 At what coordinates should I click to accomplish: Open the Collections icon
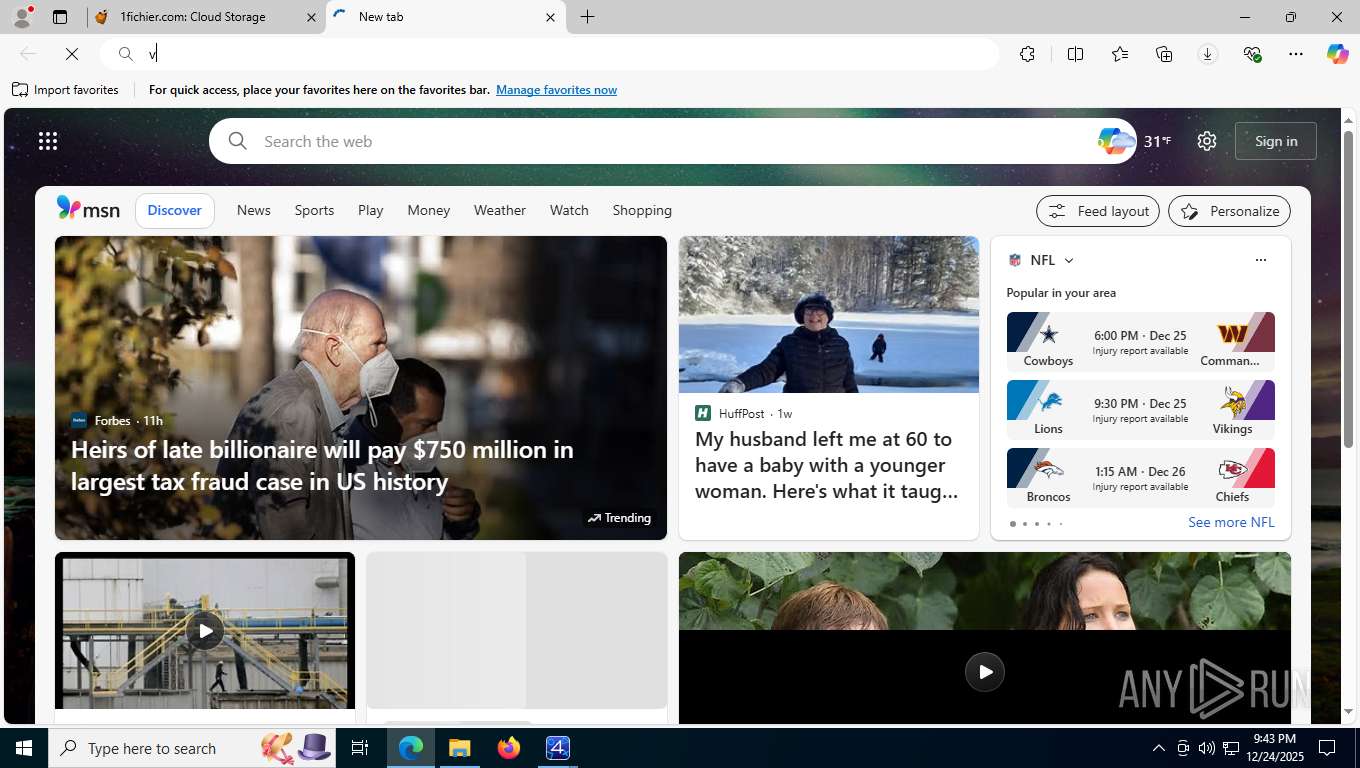coord(1164,54)
